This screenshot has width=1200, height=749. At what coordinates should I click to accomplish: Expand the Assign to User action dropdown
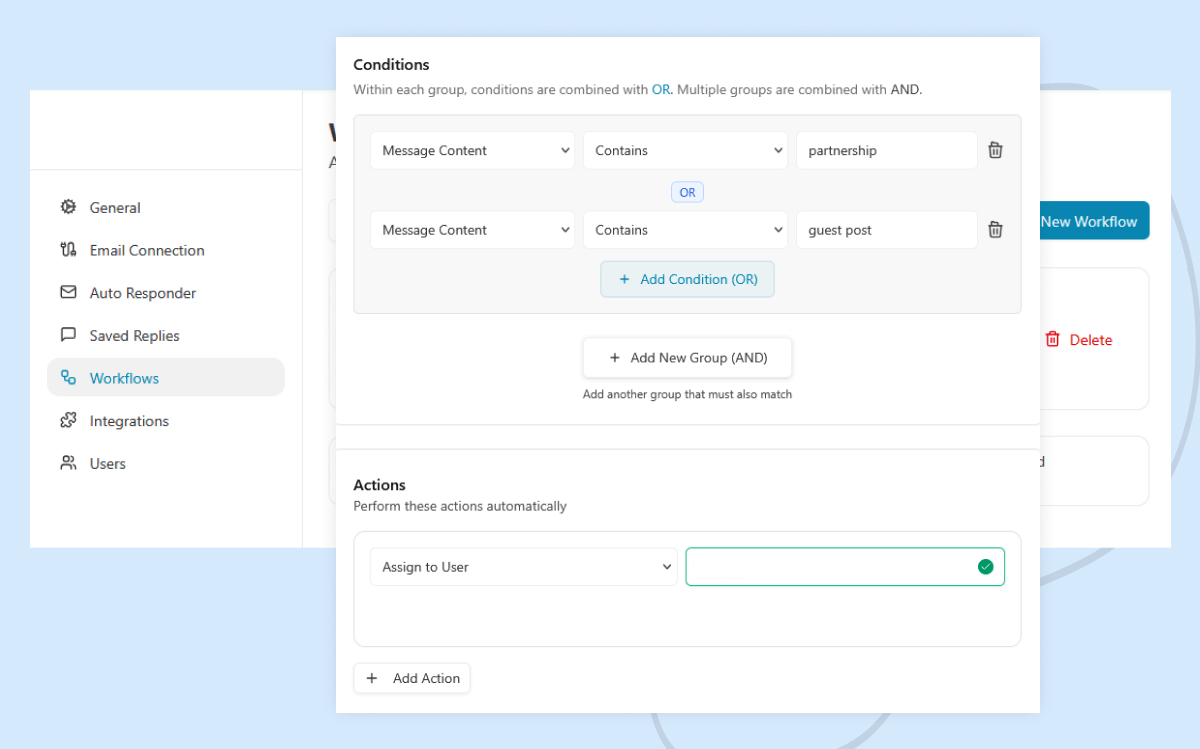point(523,567)
